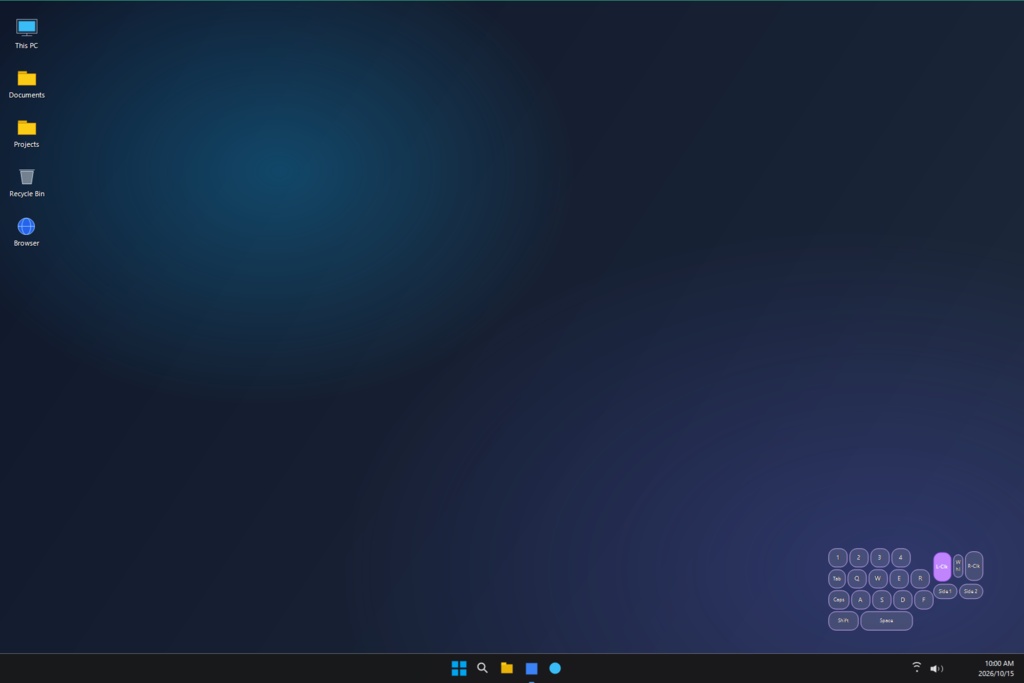Click the blue square taskbar app
The image size is (1024, 683).
[532, 668]
